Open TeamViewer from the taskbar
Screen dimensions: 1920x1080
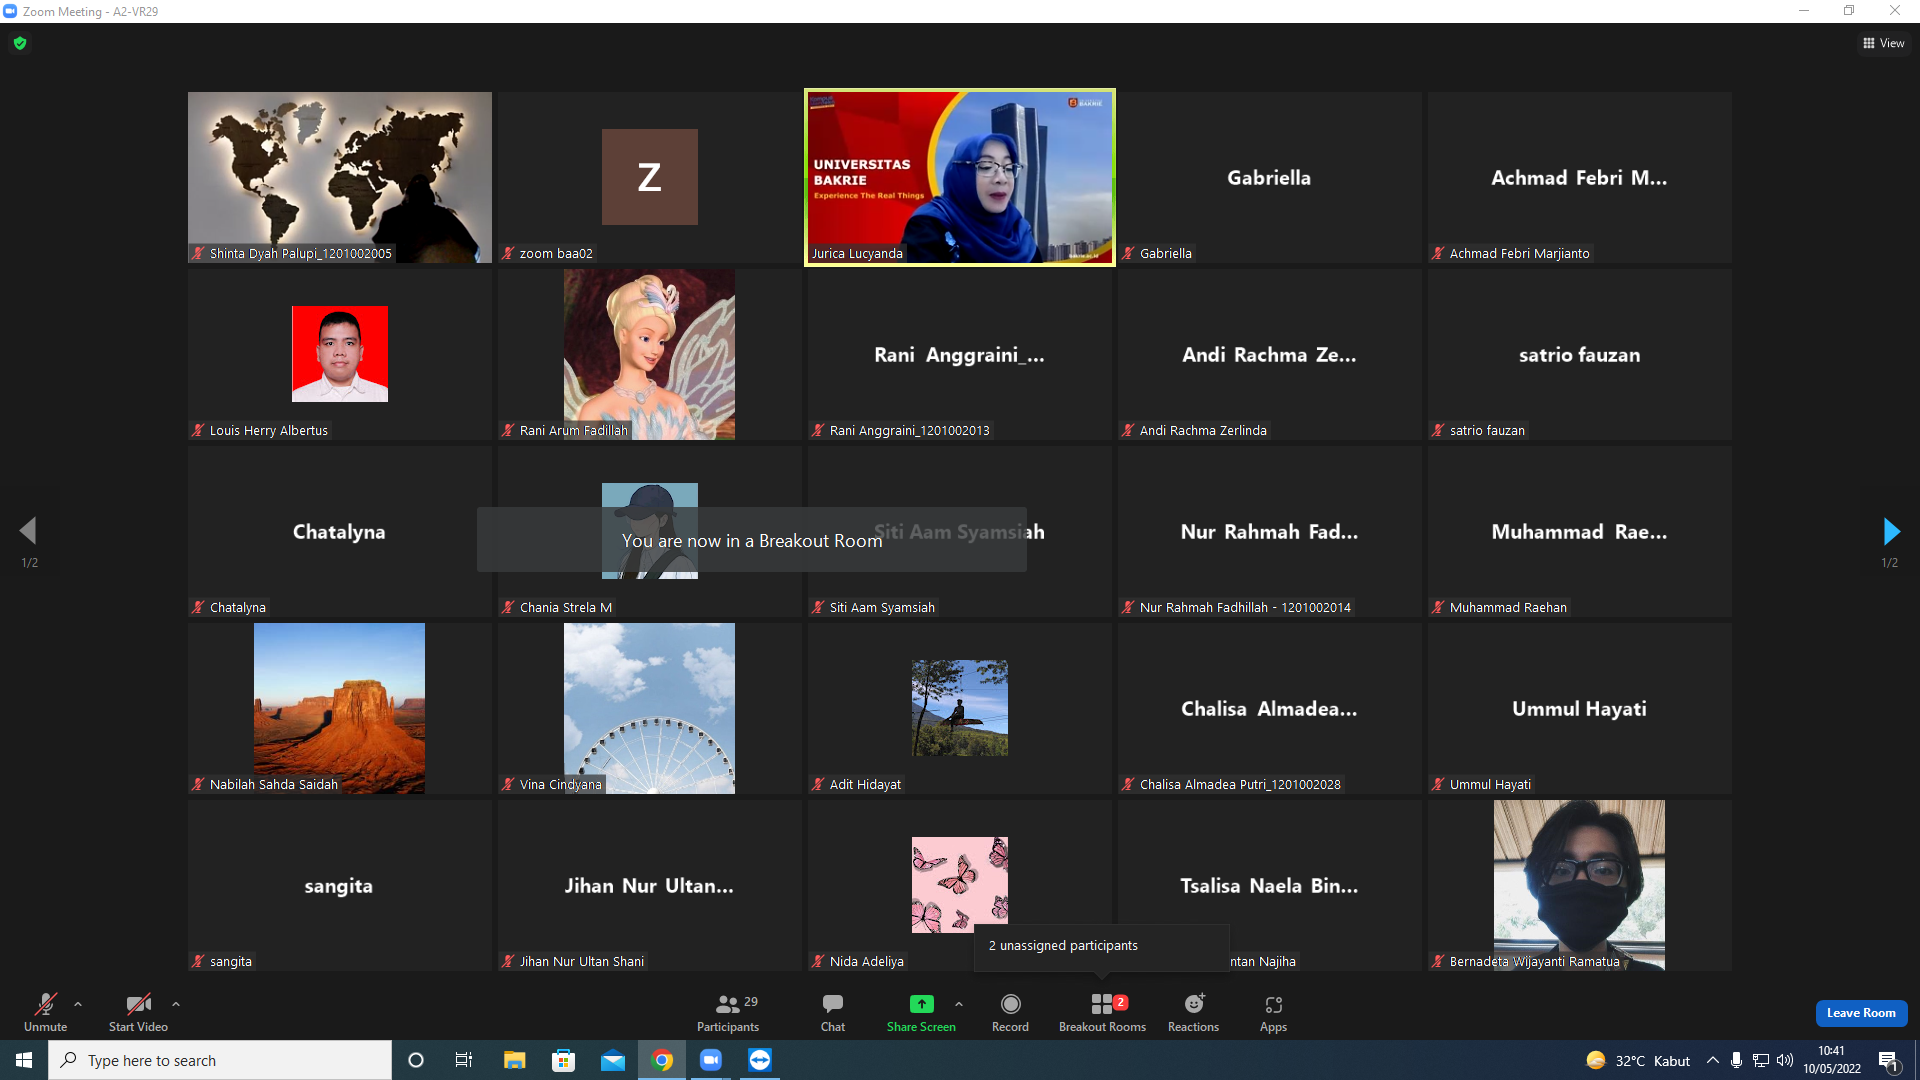[x=760, y=1060]
